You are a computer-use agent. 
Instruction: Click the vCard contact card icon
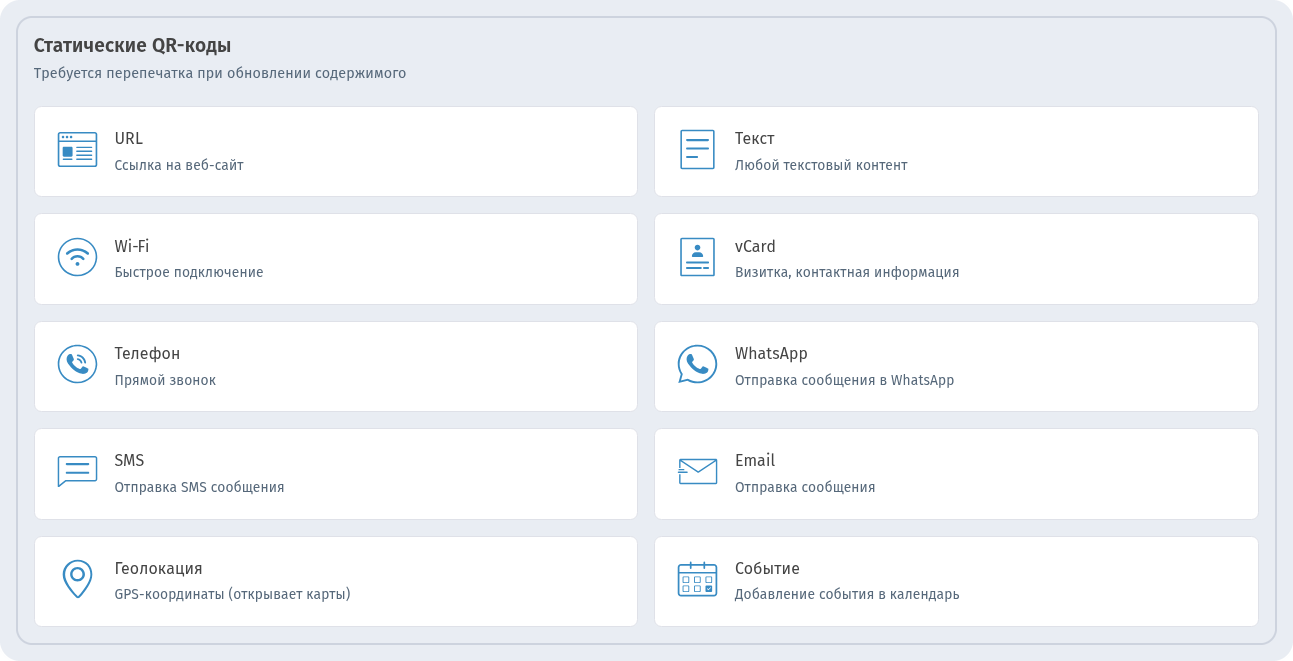click(697, 257)
